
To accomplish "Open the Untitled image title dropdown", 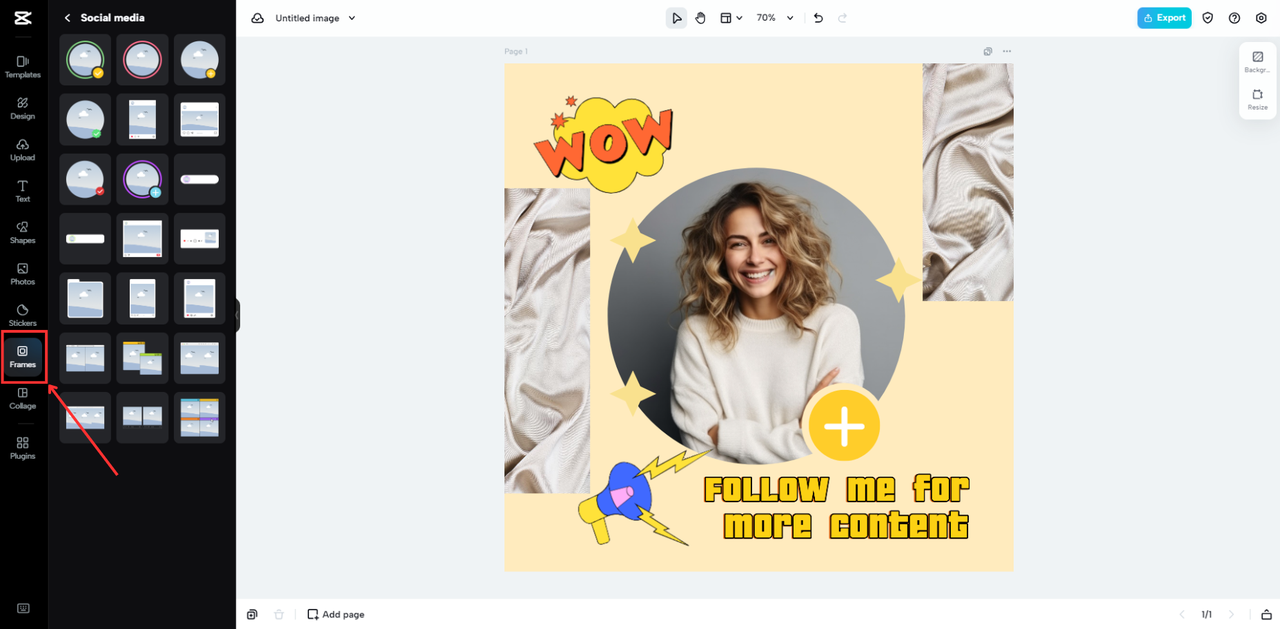I will coord(316,18).
